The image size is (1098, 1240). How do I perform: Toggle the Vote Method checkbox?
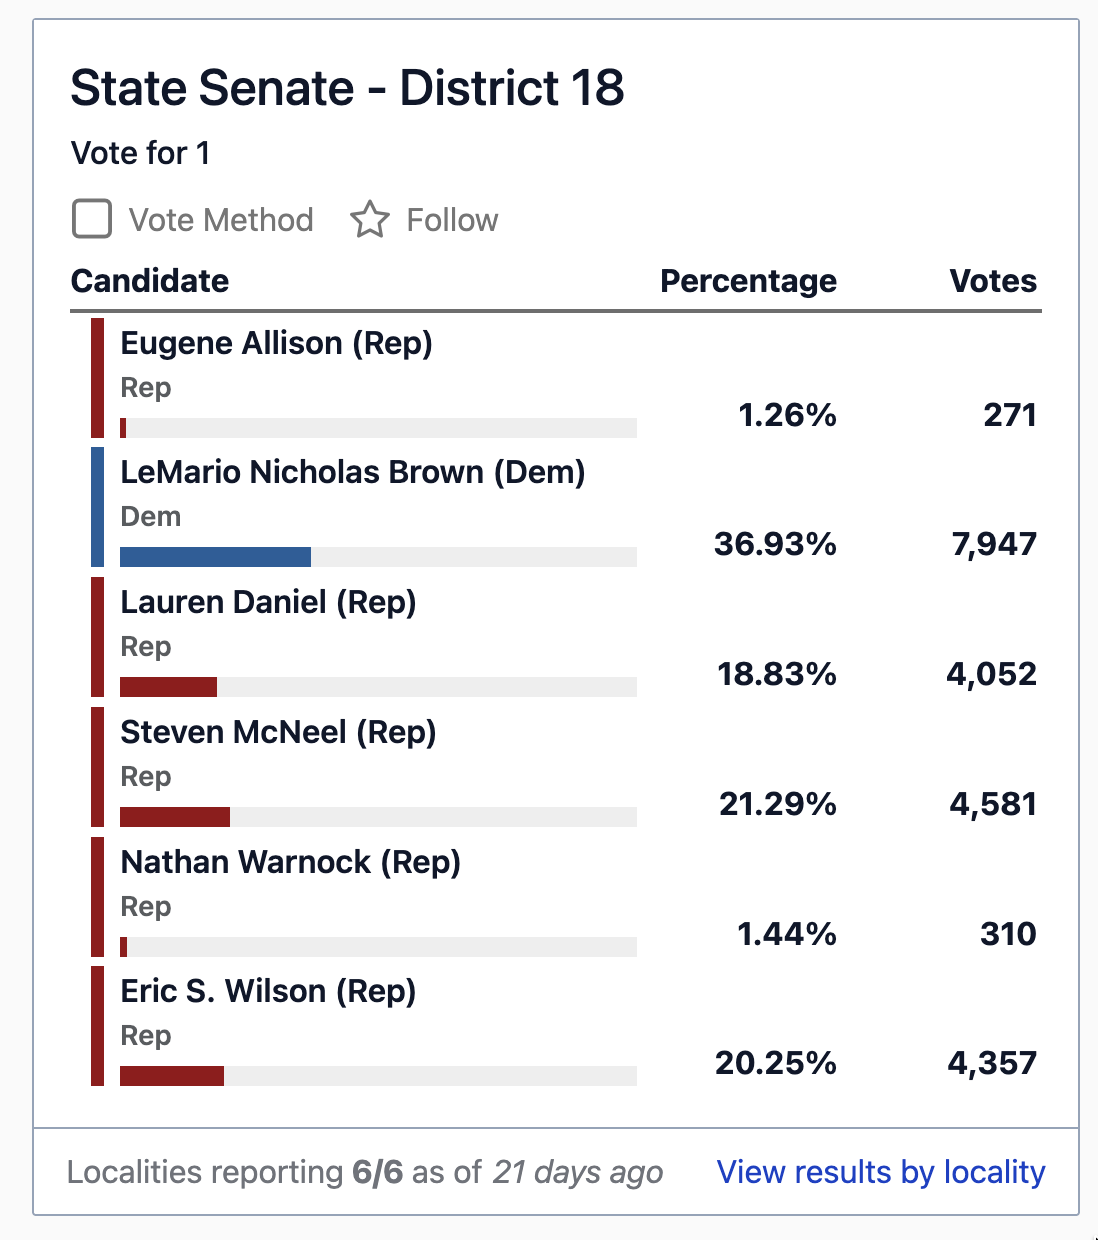click(91, 219)
